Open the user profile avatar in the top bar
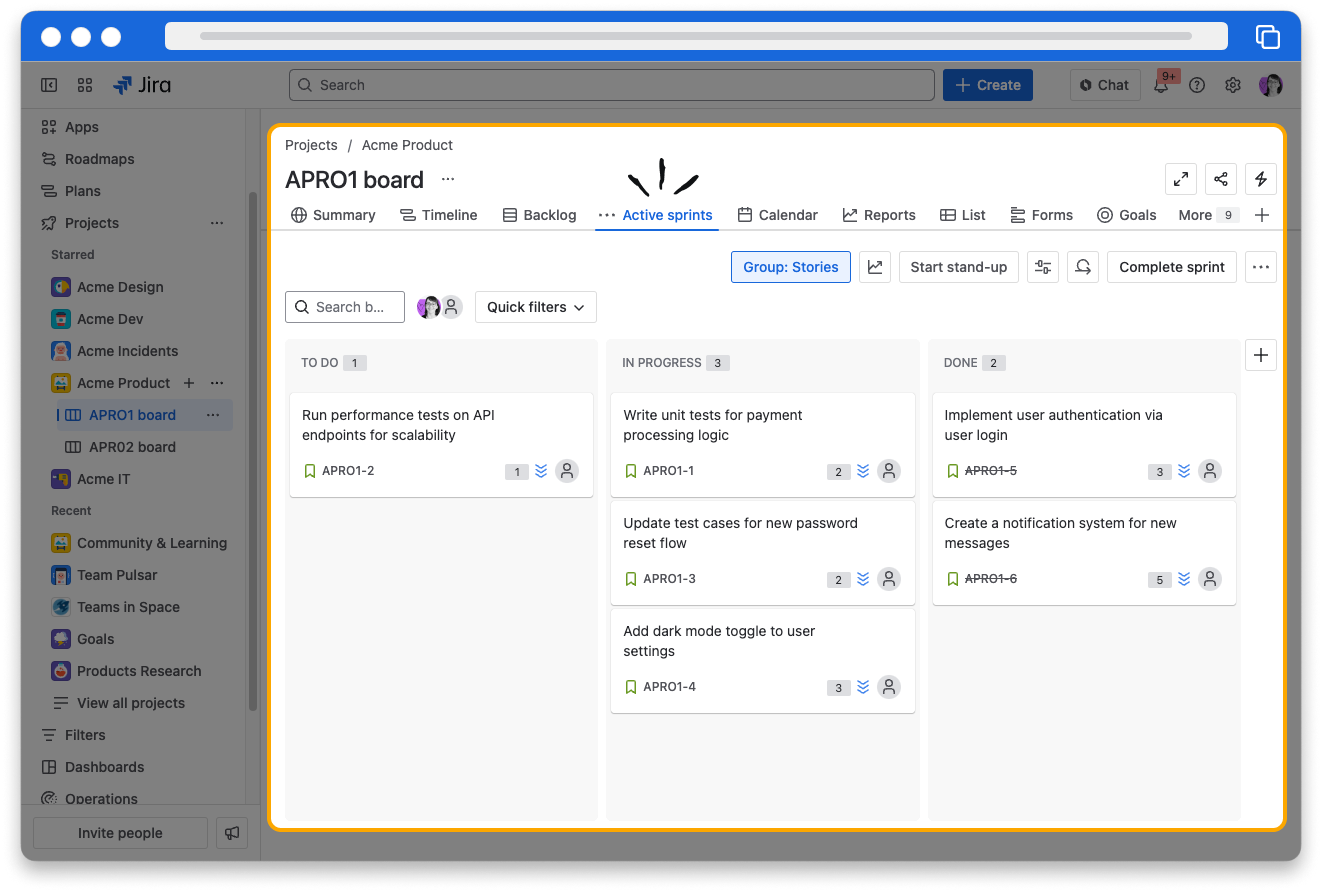This screenshot has height=892, width=1322. click(x=1270, y=85)
